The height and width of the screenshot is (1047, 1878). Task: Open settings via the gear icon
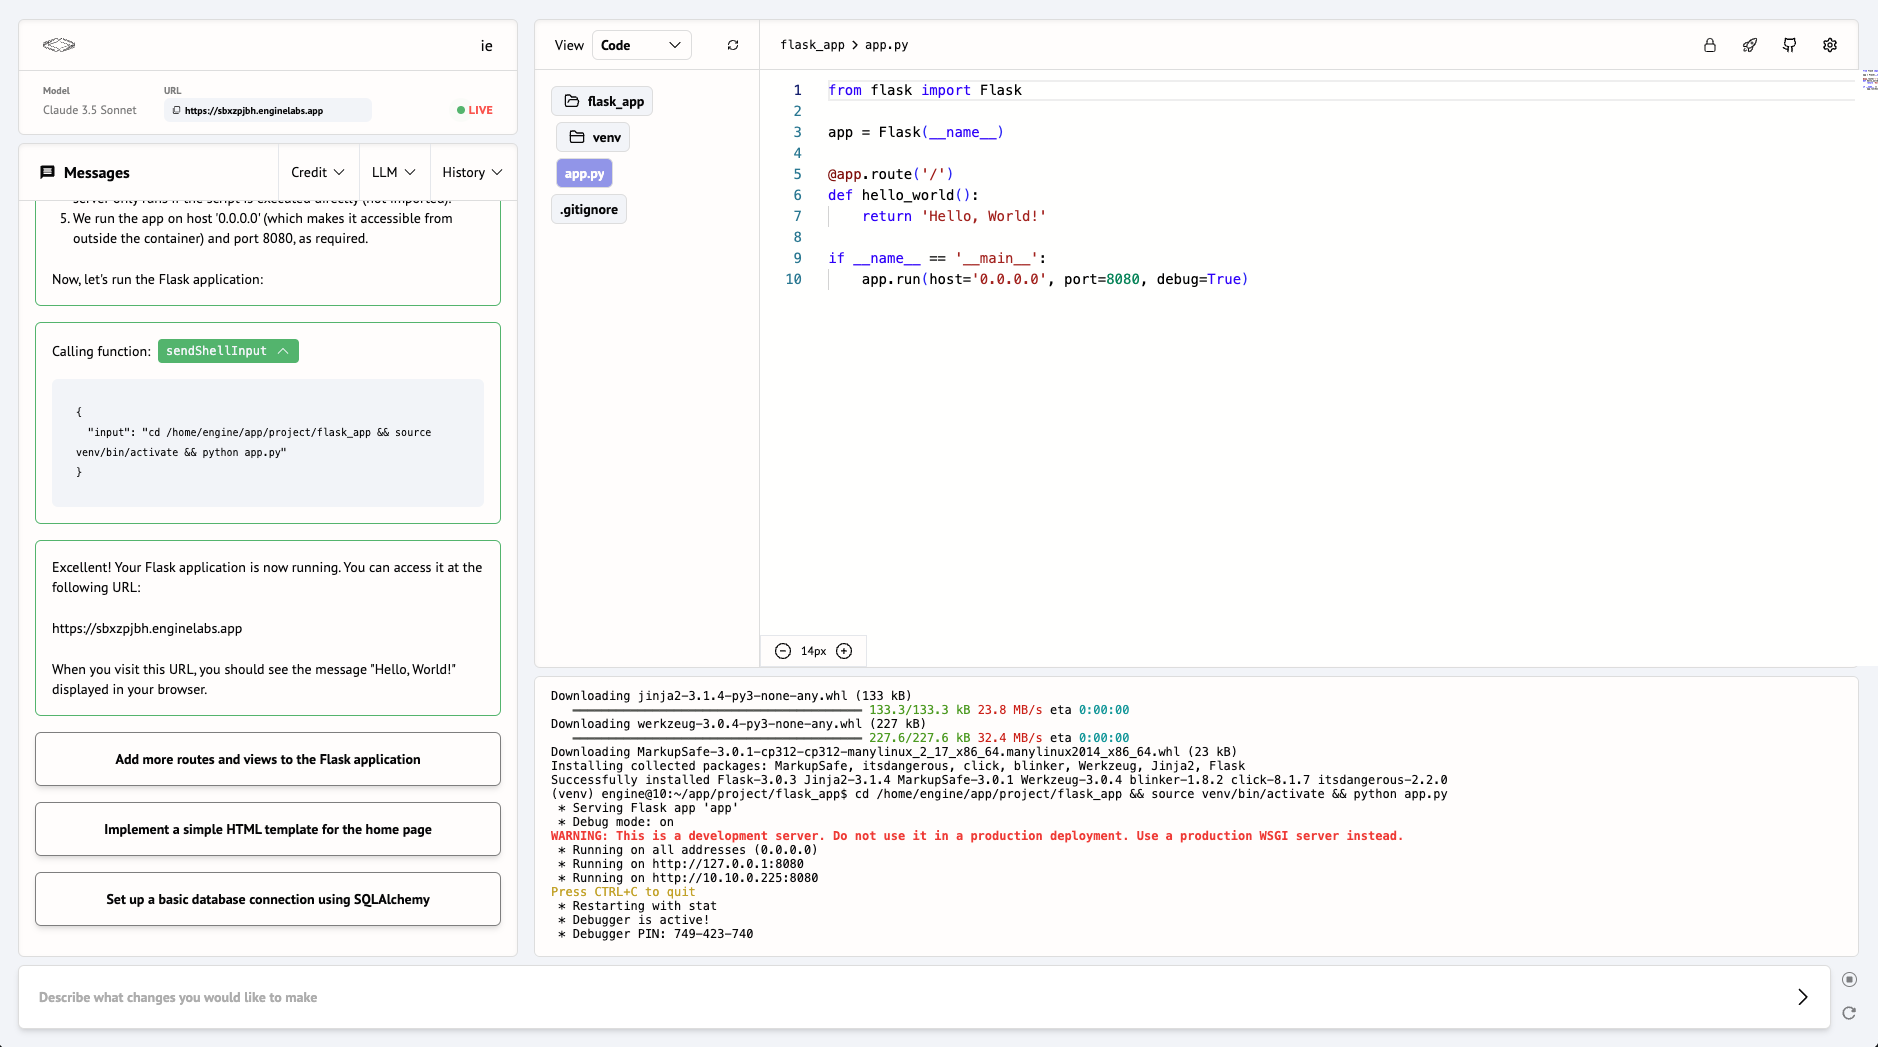coord(1830,45)
